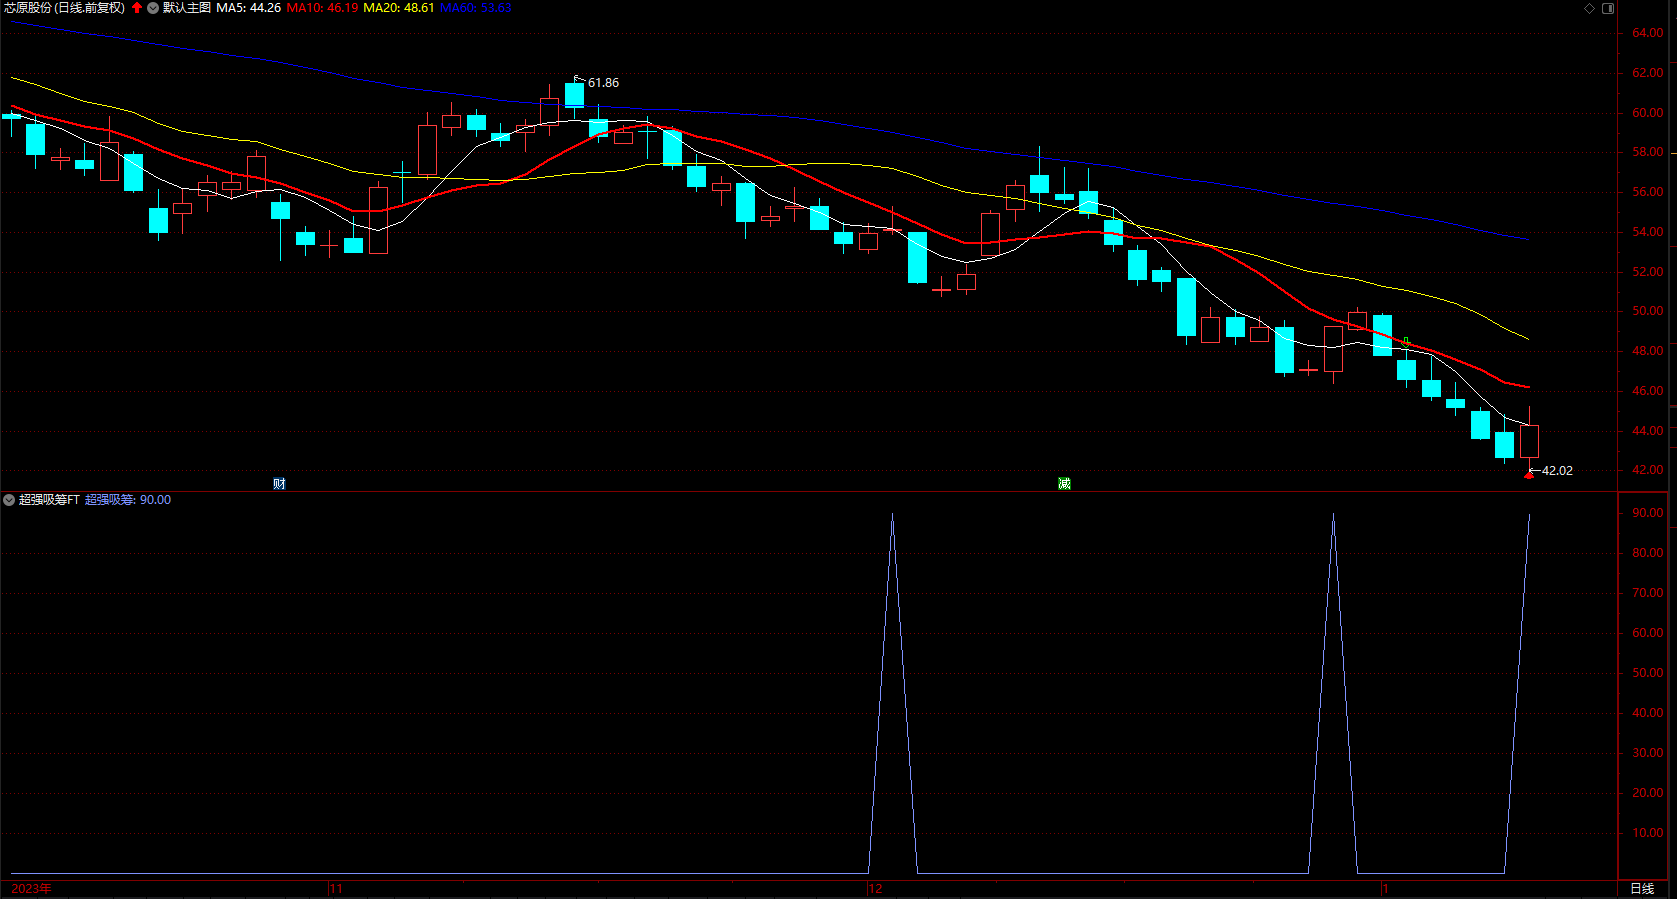The width and height of the screenshot is (1677, 899).
Task: Click the 默认主图 label
Action: (x=187, y=8)
